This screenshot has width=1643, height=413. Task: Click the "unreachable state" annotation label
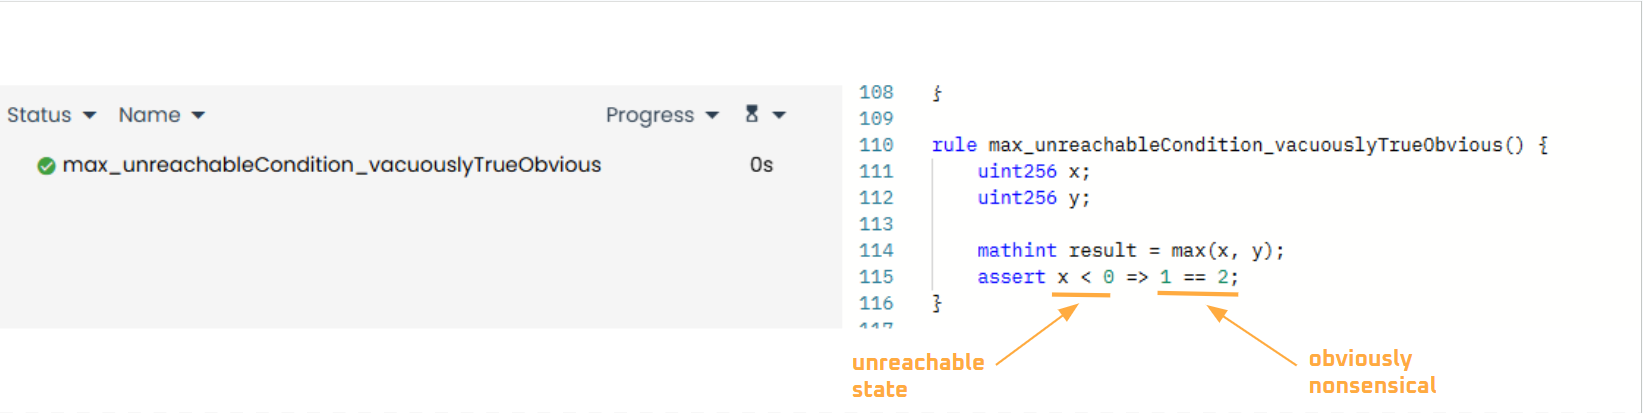pyautogui.click(x=917, y=376)
